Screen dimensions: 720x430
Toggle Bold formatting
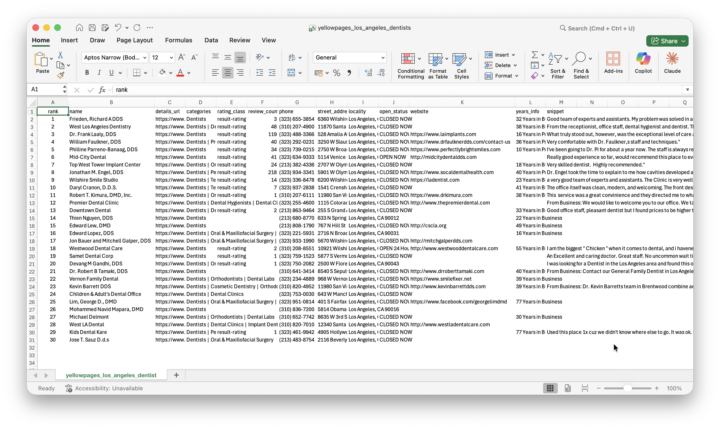(87, 73)
